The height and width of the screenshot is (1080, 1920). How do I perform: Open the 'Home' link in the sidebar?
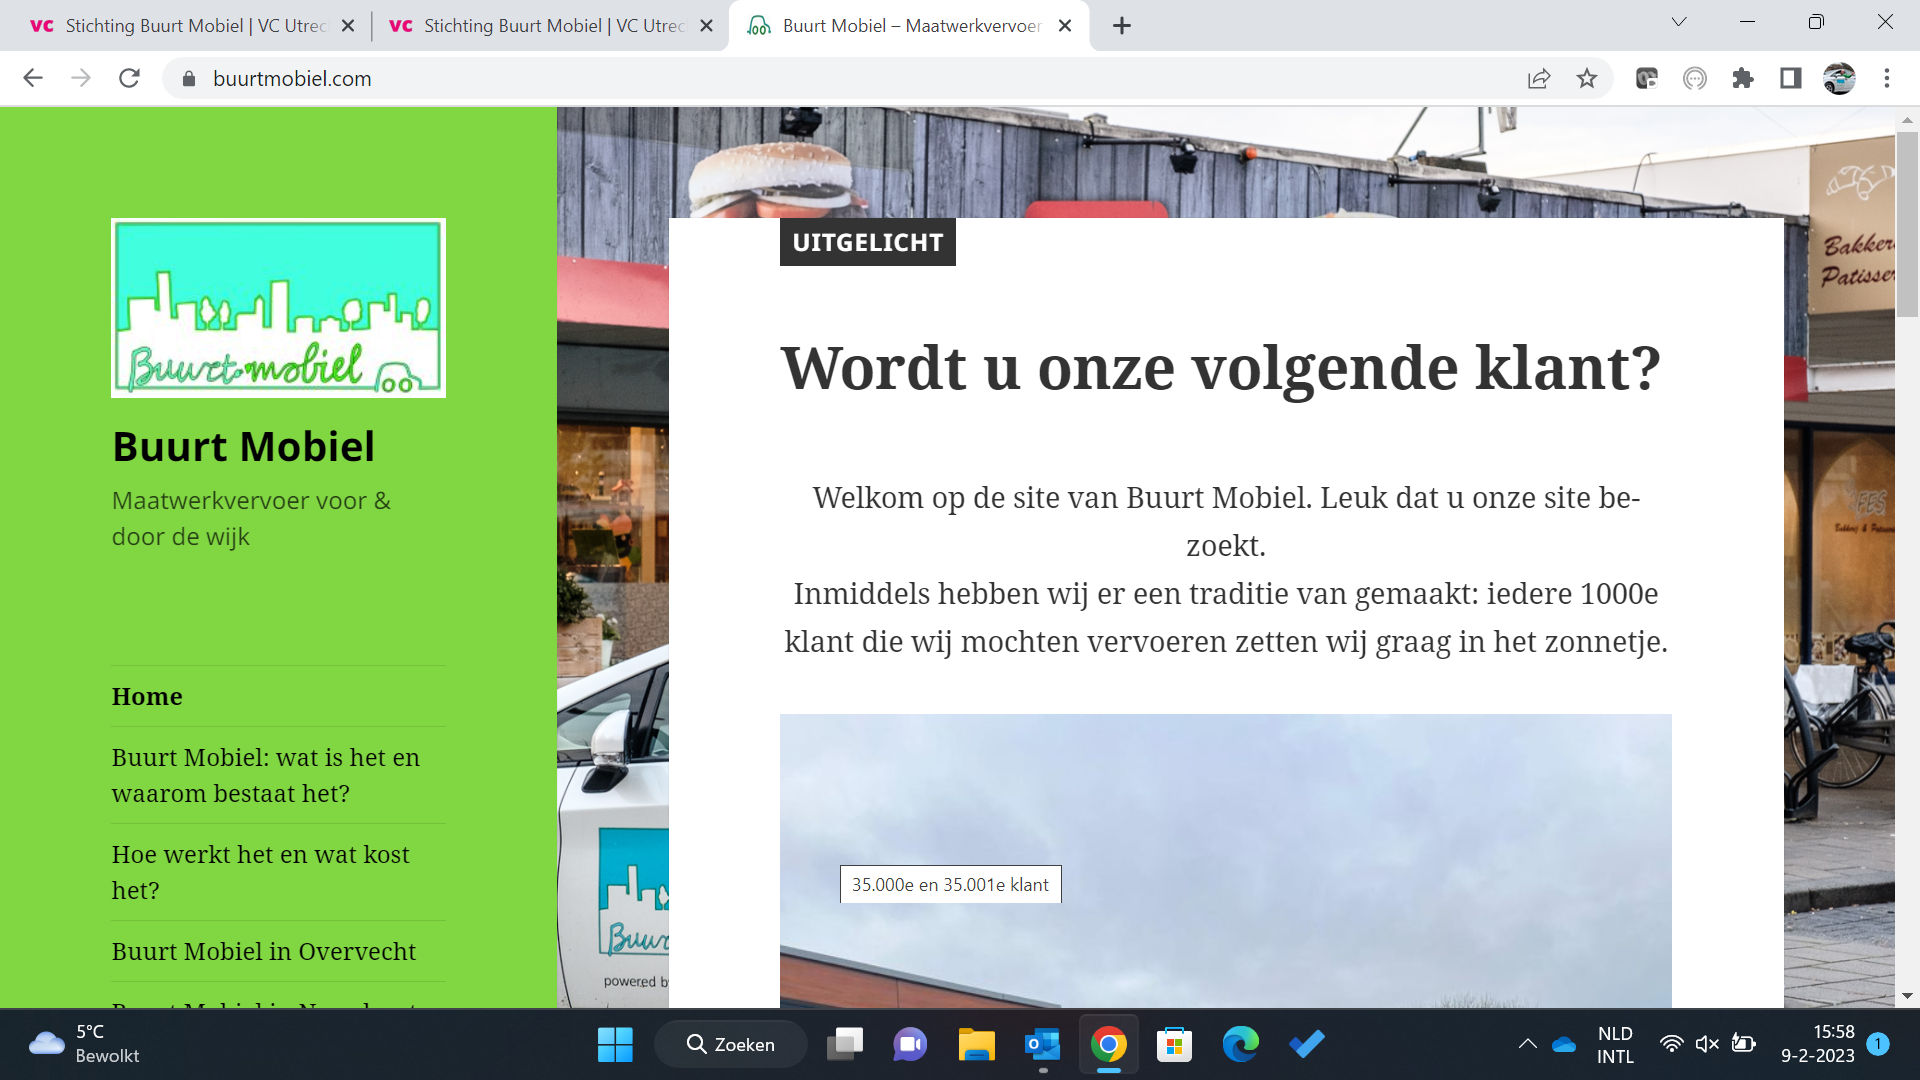(146, 696)
